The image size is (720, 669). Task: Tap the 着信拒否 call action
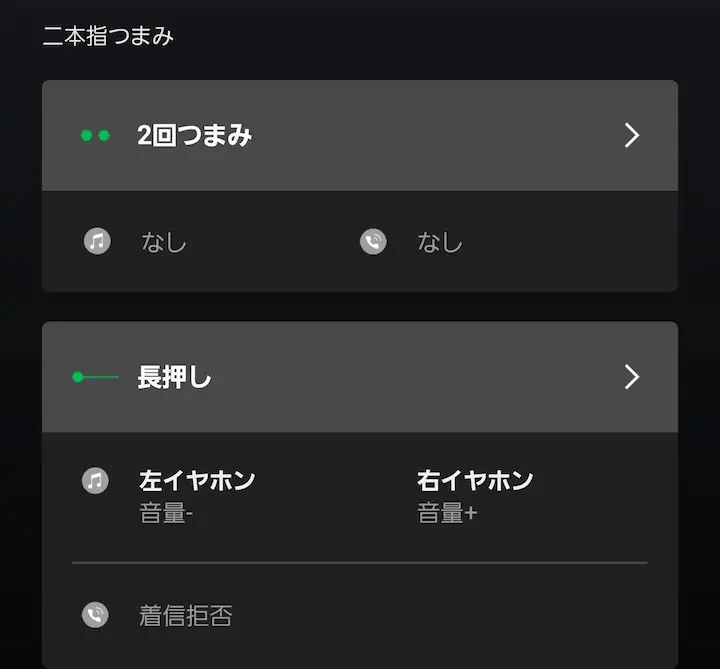click(186, 615)
